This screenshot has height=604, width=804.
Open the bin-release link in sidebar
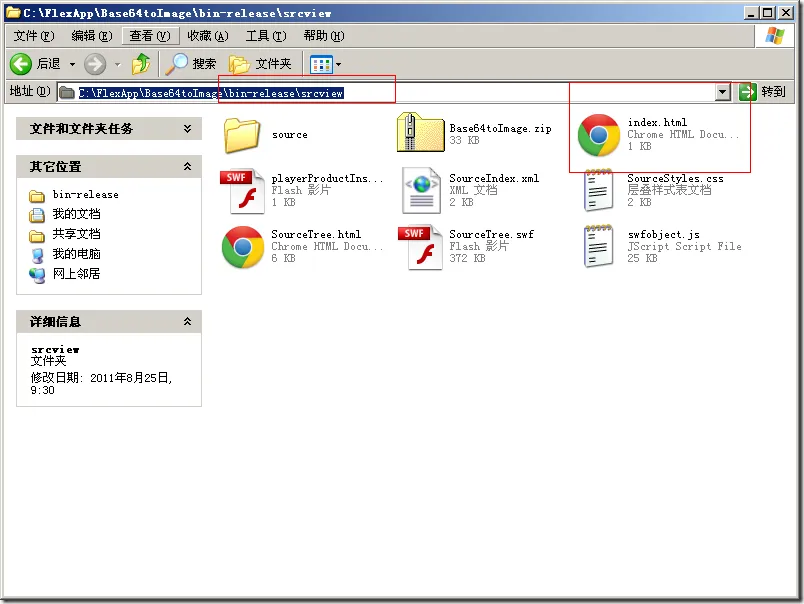point(86,195)
